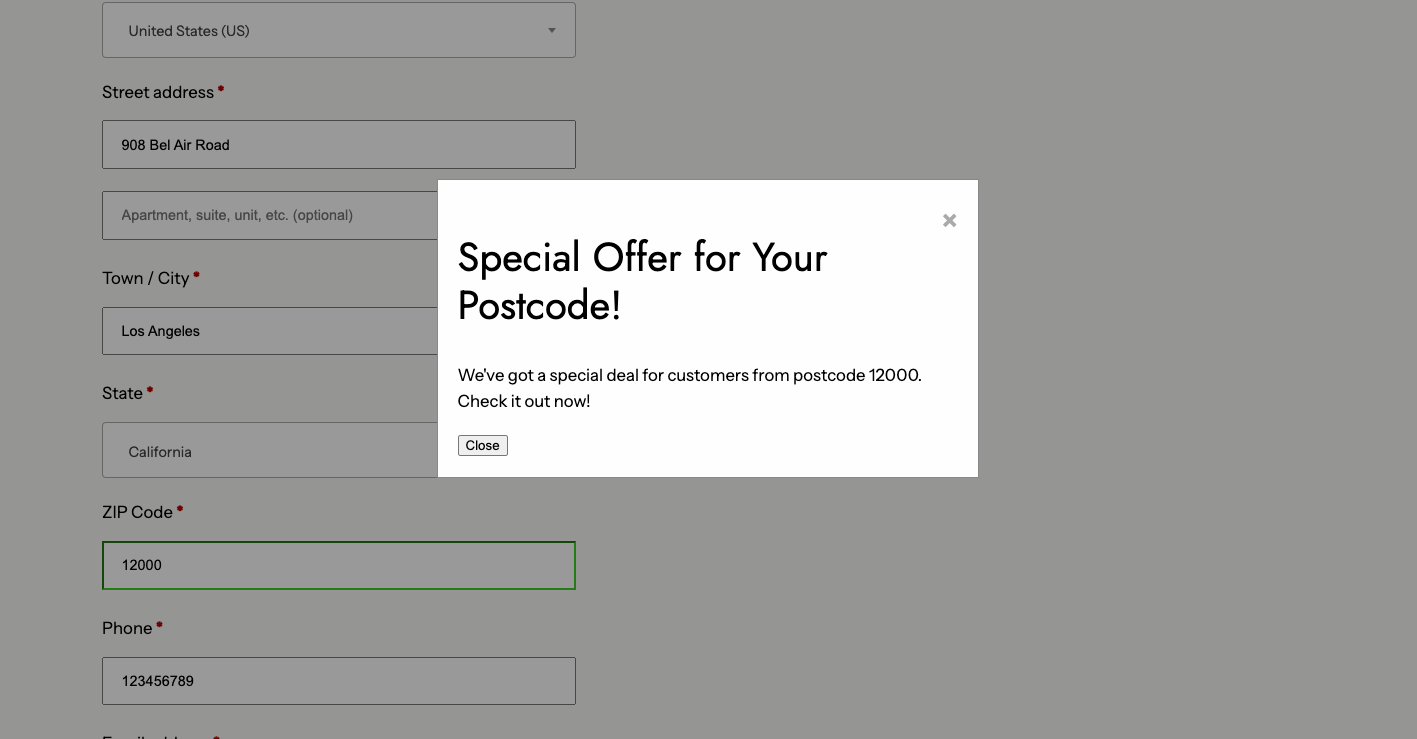Click the Street address label
This screenshot has height=739, width=1417.
[x=158, y=92]
